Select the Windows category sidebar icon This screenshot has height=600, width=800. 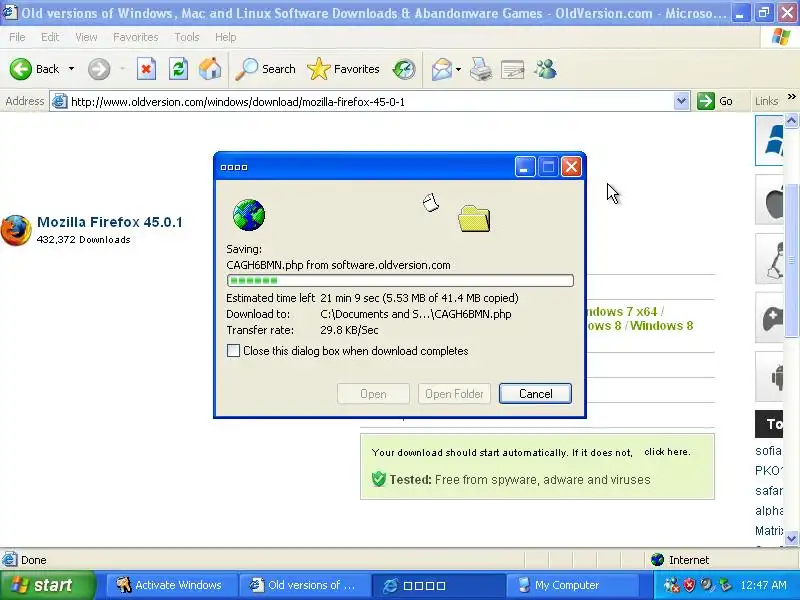point(769,140)
